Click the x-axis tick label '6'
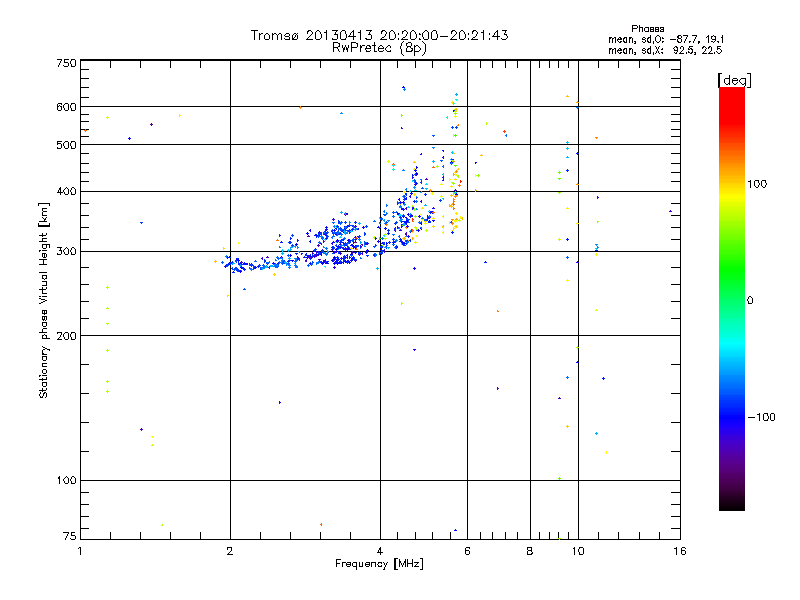 coord(467,551)
